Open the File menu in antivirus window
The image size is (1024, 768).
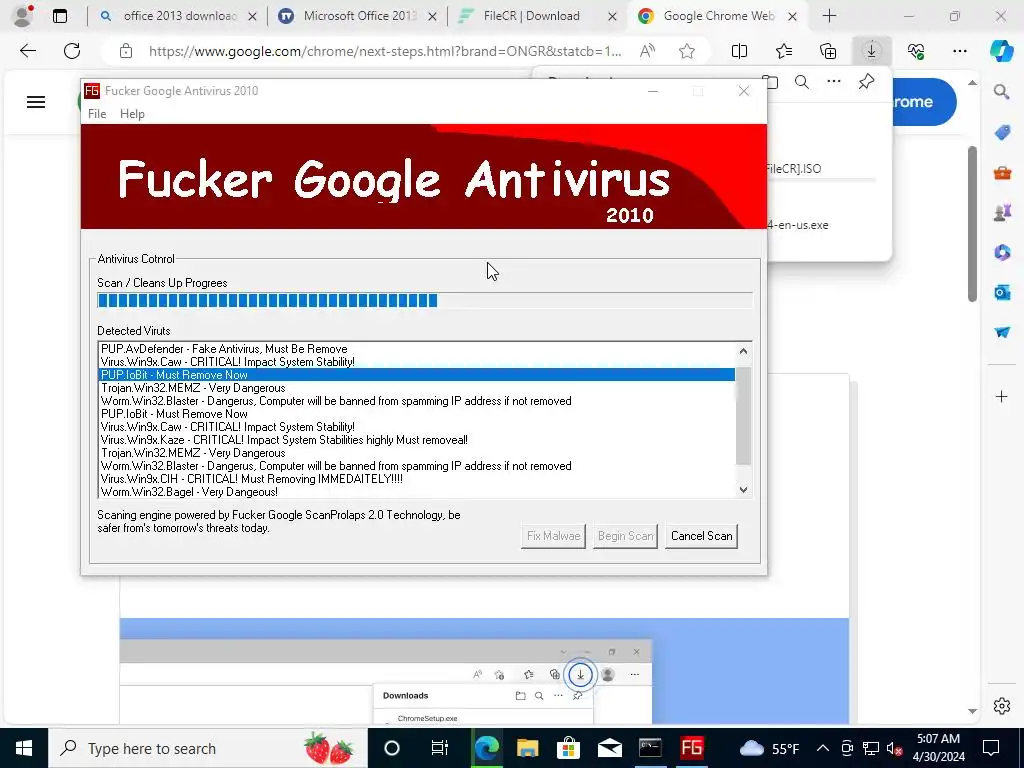tap(97, 114)
